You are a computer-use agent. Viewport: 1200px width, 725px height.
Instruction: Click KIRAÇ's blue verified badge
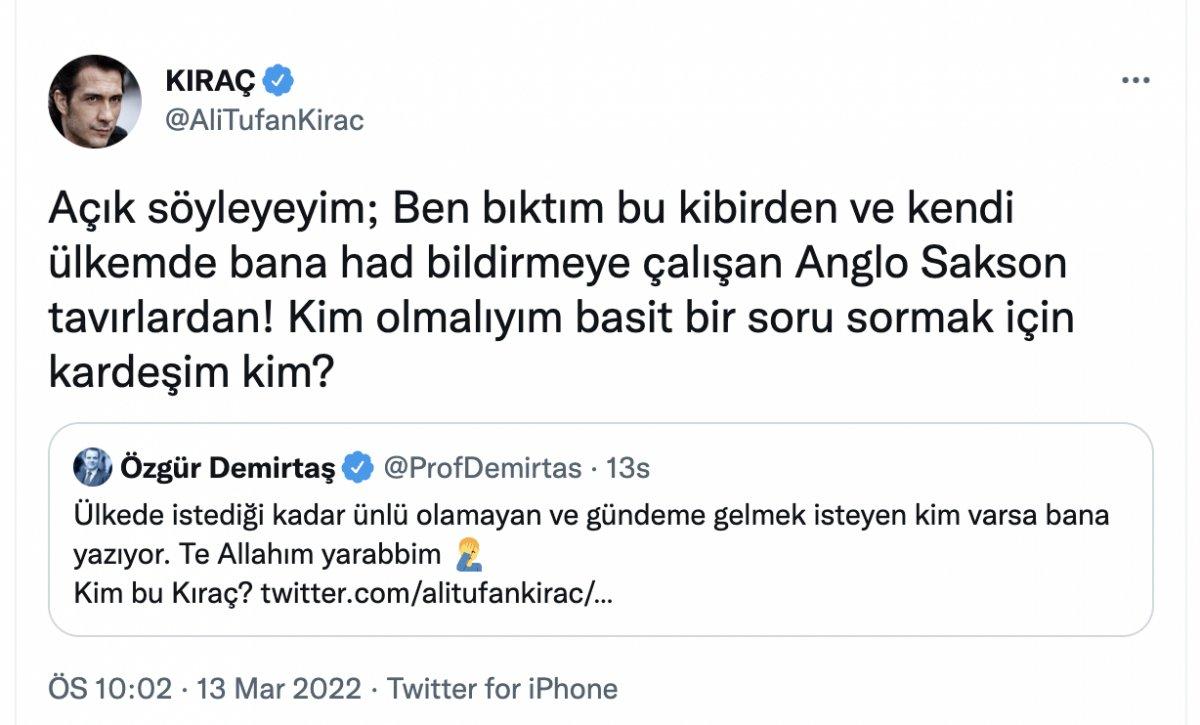point(280,78)
